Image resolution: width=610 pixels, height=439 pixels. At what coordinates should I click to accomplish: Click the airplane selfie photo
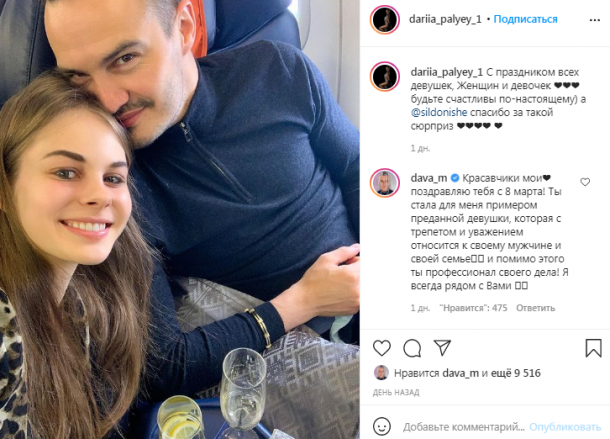(x=180, y=220)
